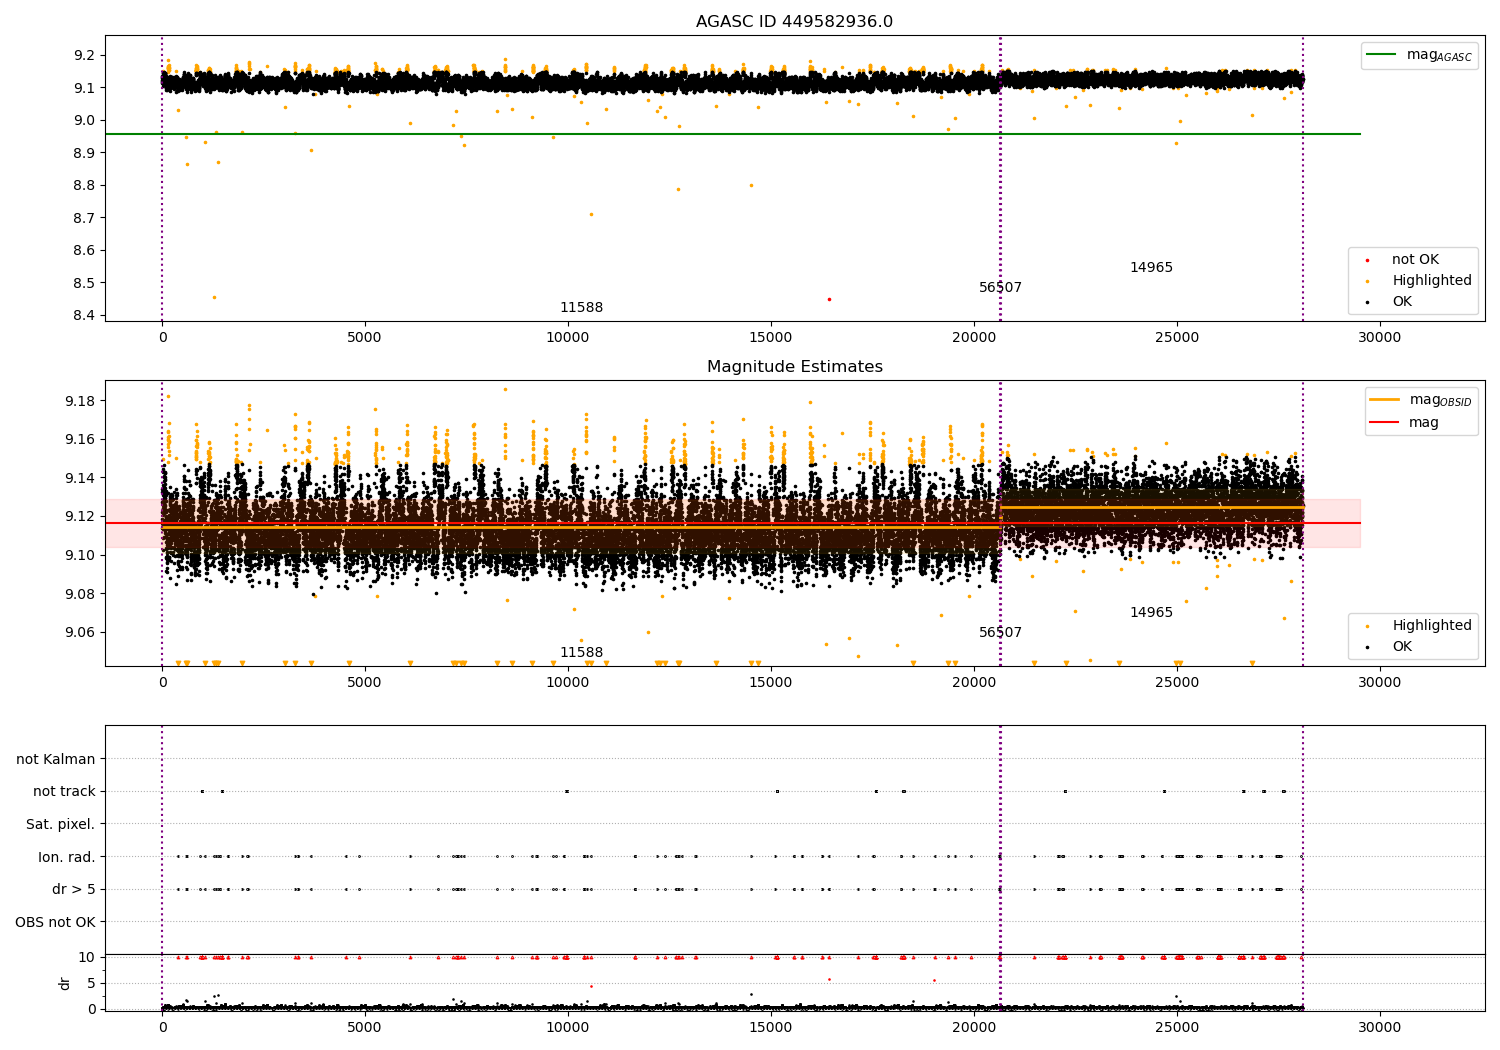Click the "not Kalman" axis label
The image size is (1500, 1050).
[x=56, y=759]
